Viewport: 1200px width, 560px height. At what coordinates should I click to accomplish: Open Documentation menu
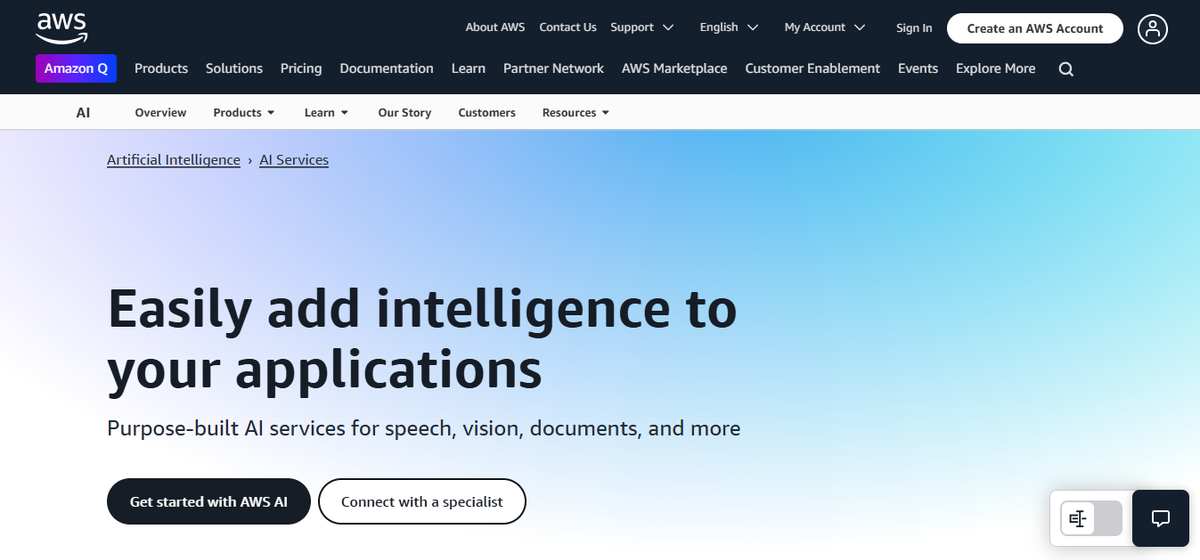pyautogui.click(x=387, y=68)
